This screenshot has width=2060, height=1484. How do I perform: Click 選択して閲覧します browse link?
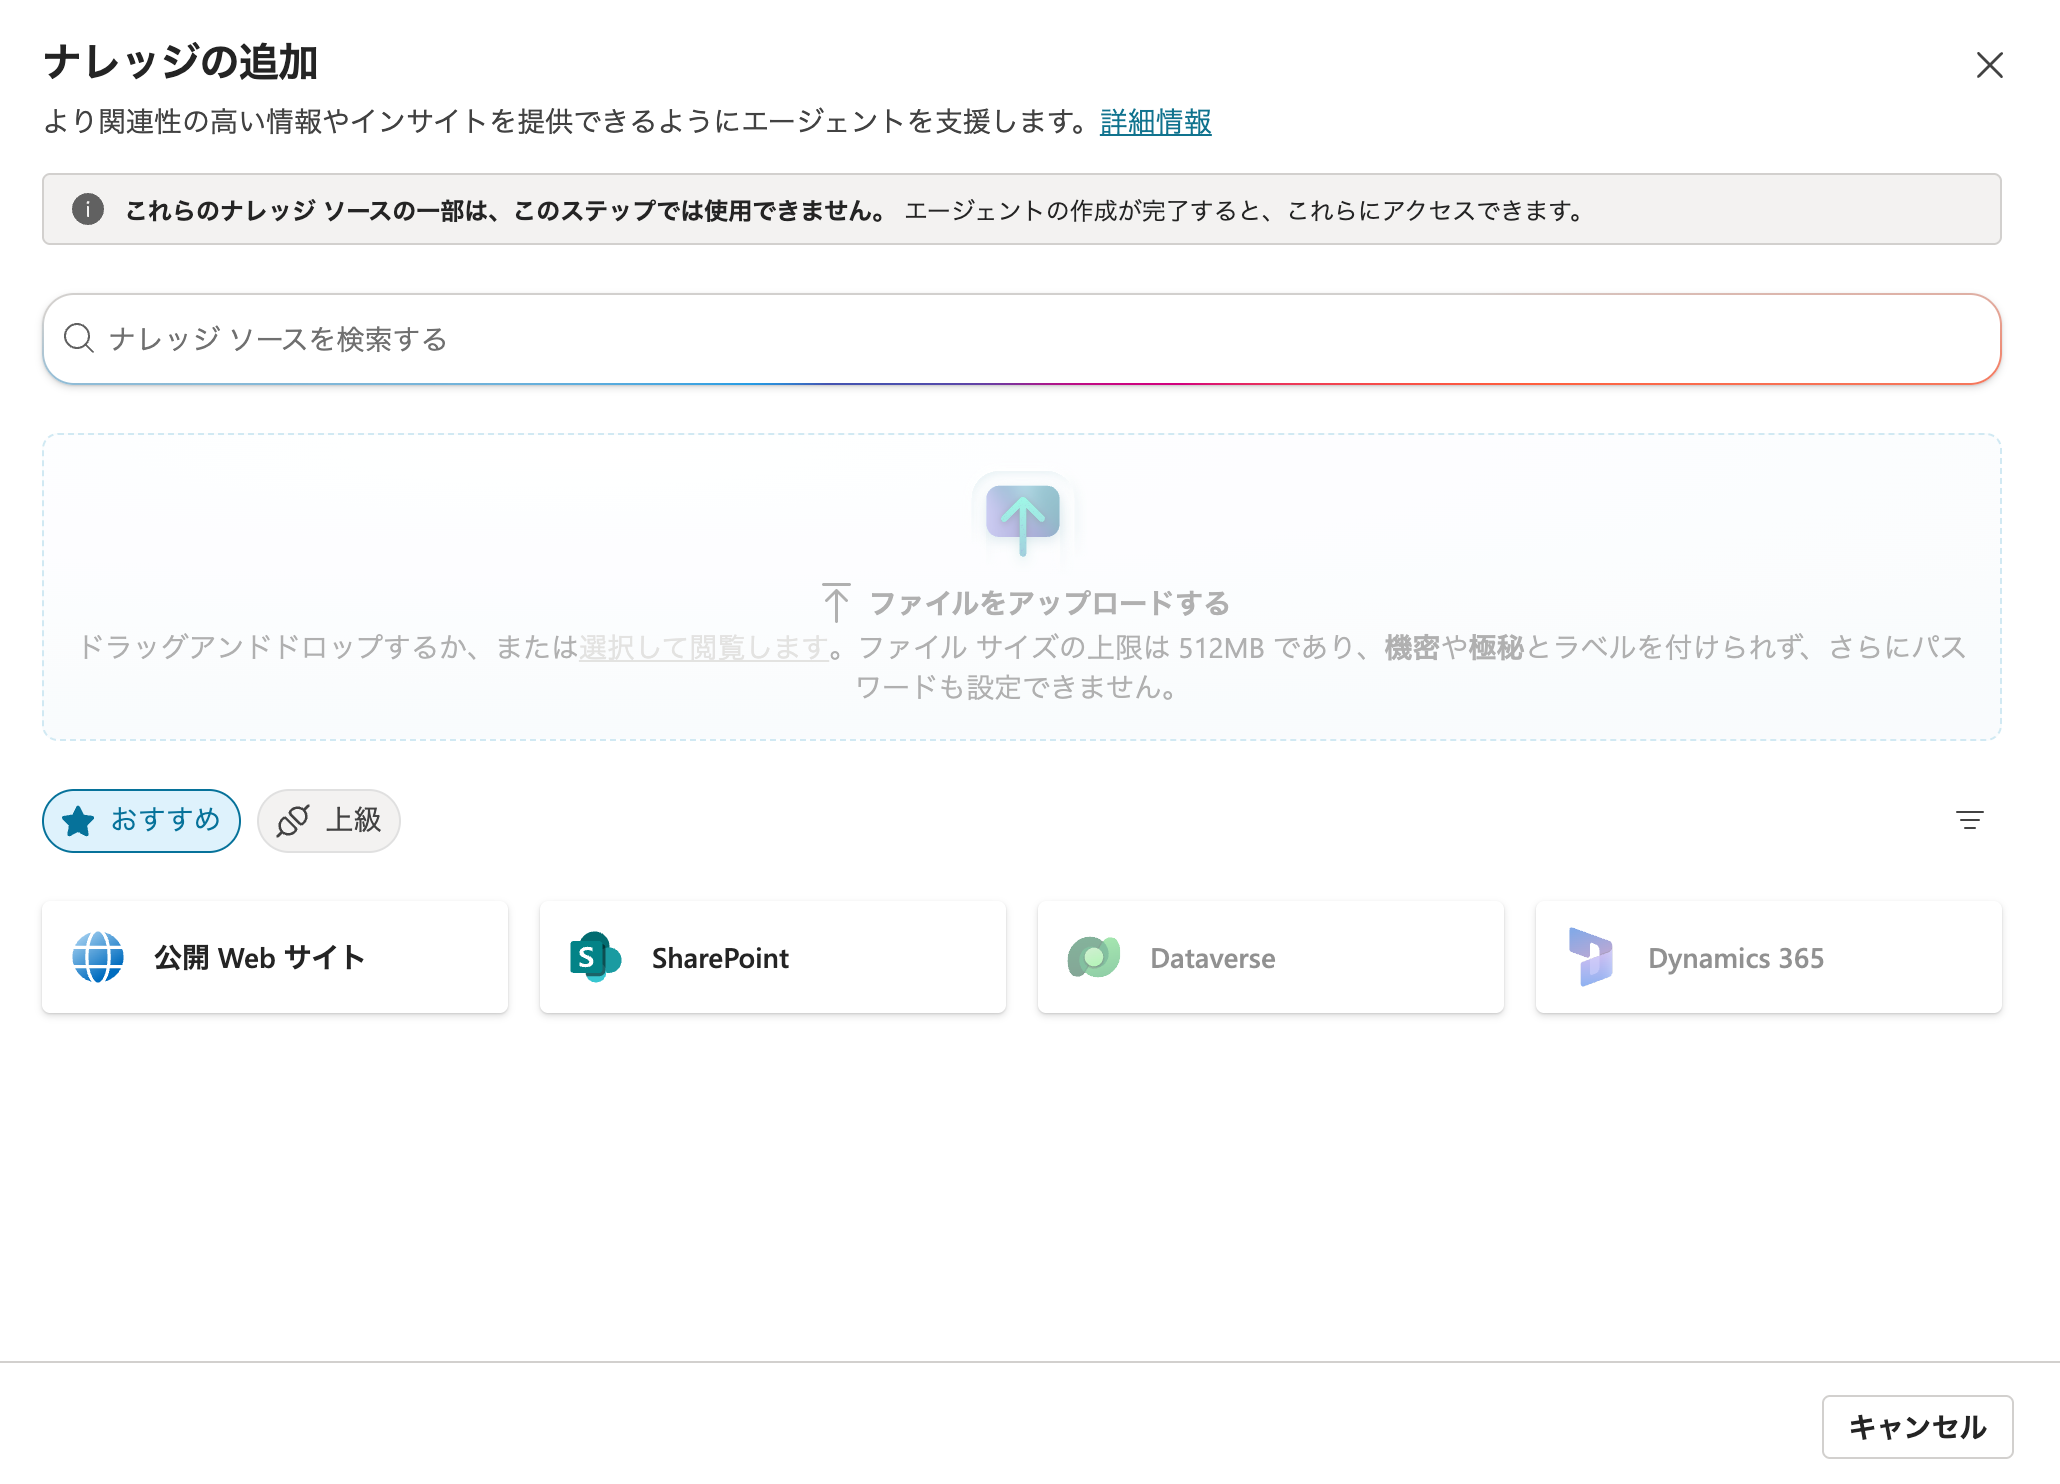pos(703,648)
